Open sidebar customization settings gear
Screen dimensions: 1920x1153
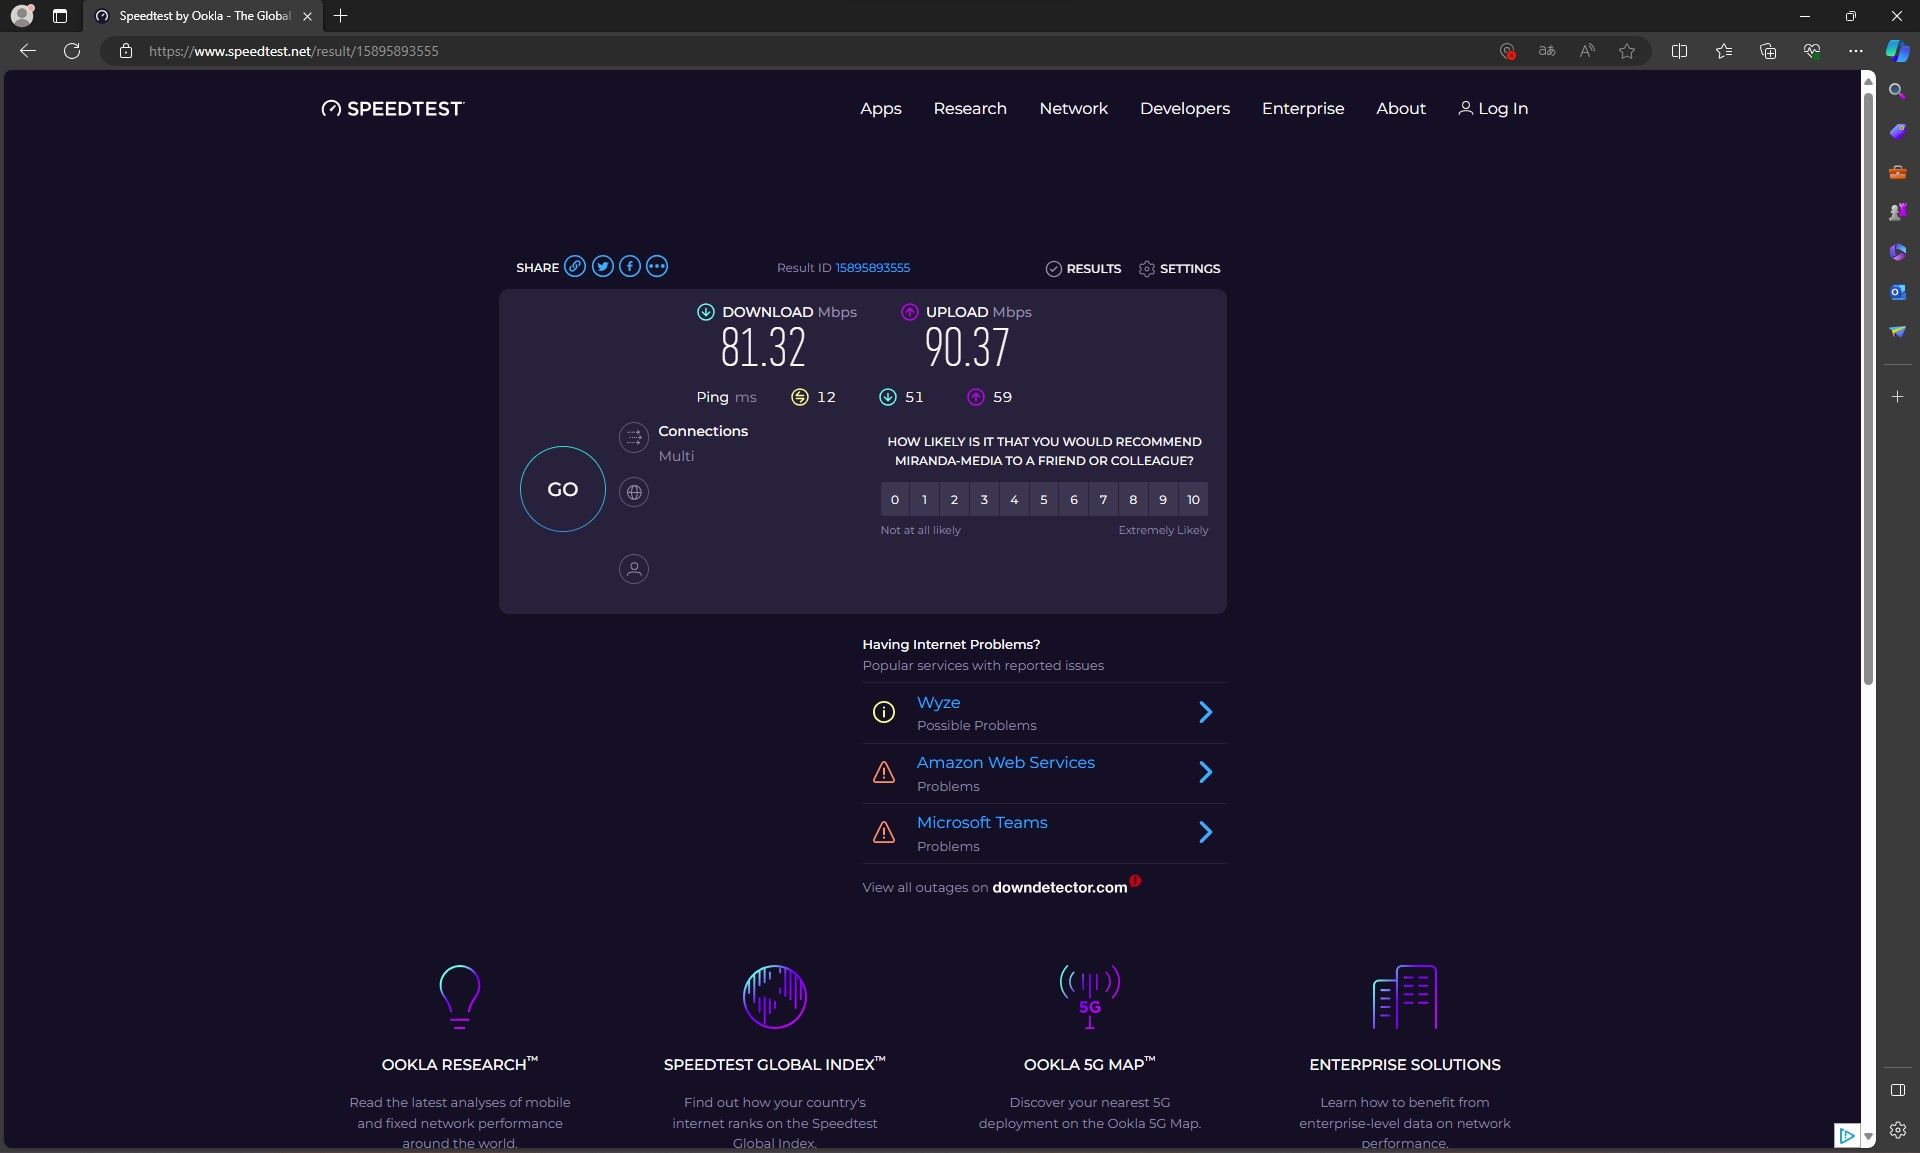(x=1897, y=1130)
